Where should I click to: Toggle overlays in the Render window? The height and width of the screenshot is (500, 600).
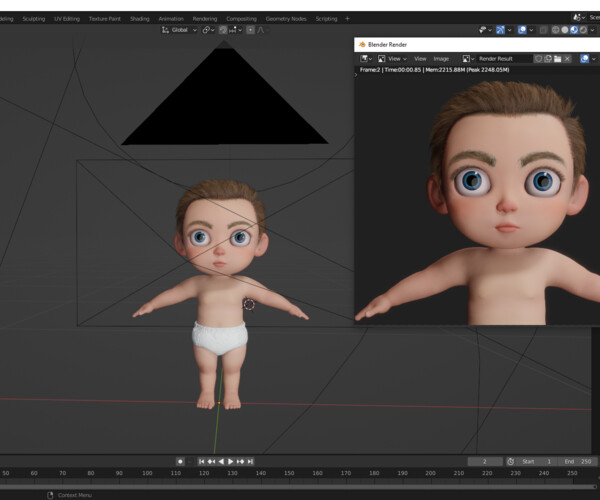coord(584,59)
